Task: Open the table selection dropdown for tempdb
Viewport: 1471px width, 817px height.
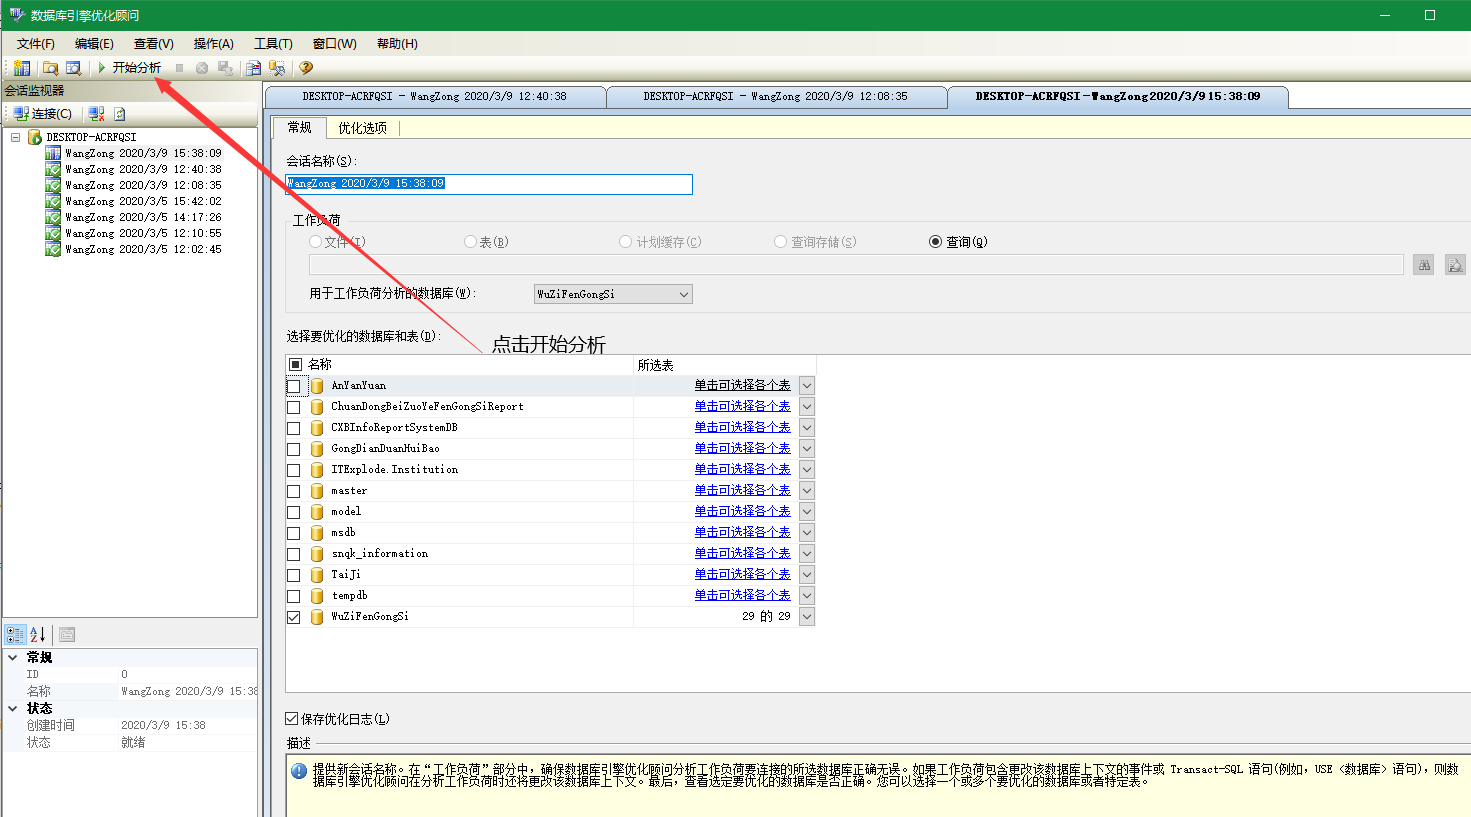Action: (806, 594)
